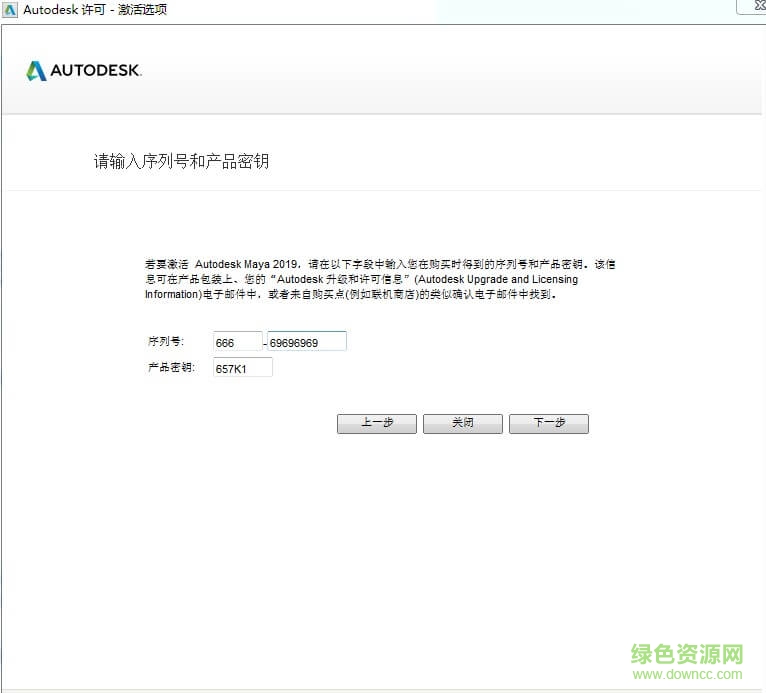The image size is (766, 693).
Task: Focus the serial number prefix field showing 666
Action: pyautogui.click(x=237, y=342)
